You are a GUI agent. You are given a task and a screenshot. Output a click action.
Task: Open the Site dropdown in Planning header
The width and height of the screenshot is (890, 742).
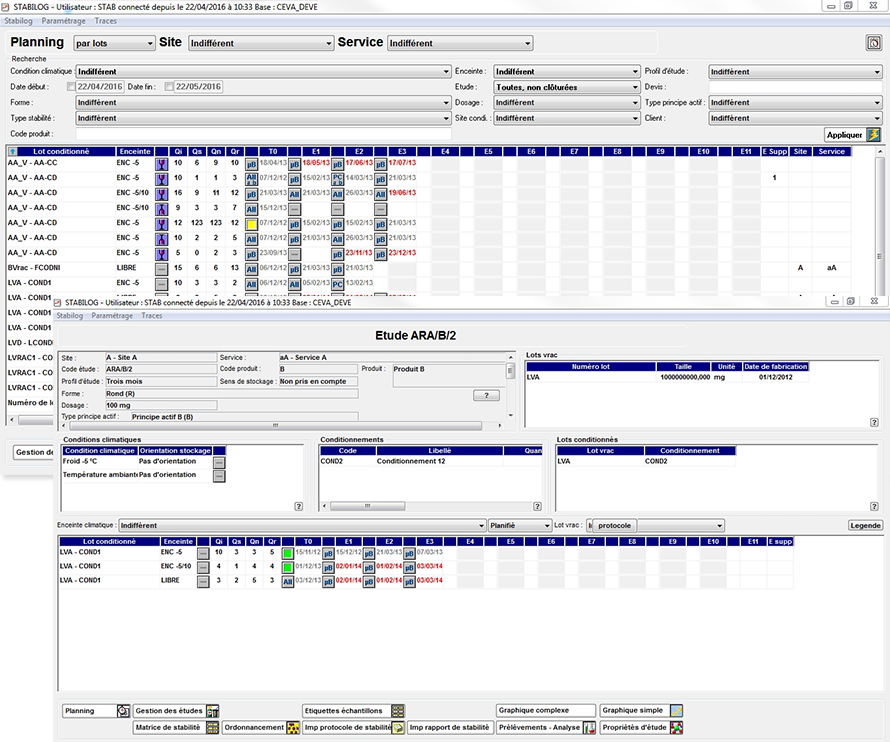pos(261,43)
